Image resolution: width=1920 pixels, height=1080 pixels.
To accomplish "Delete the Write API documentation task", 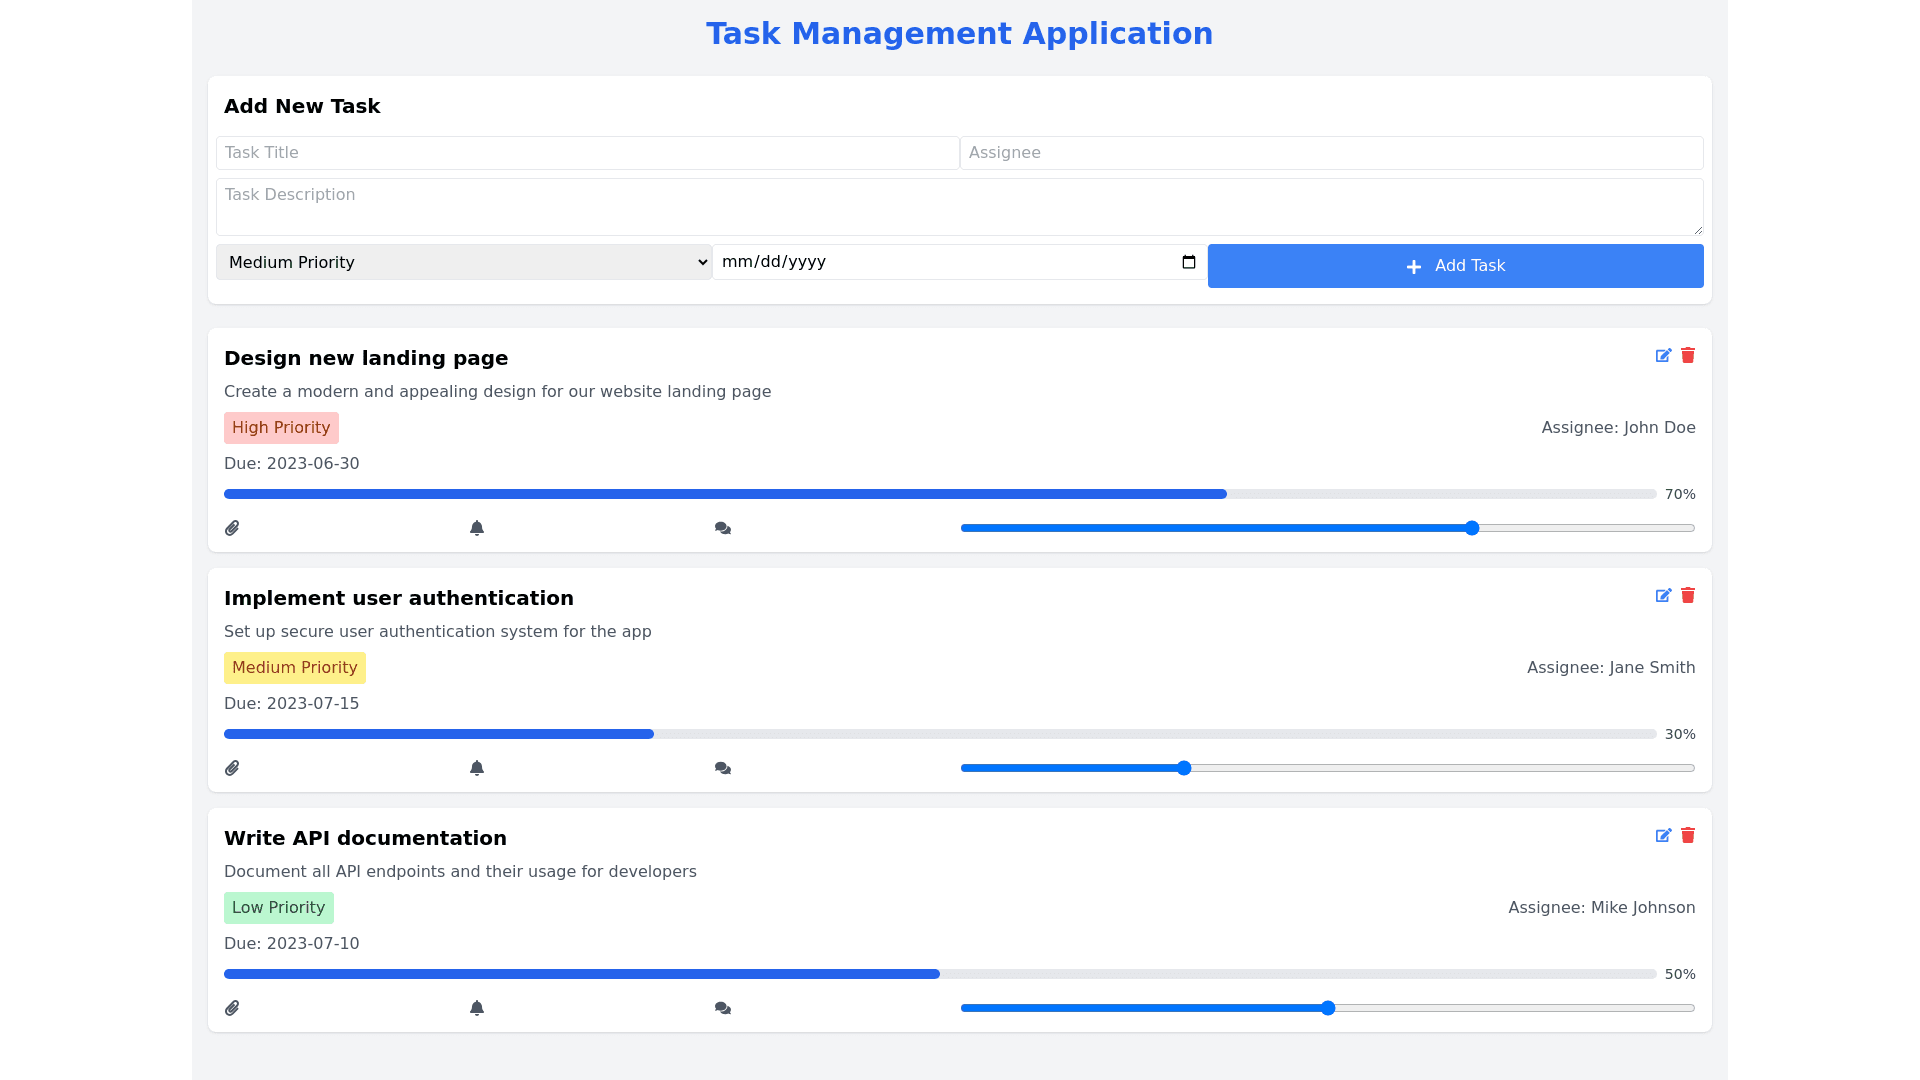I will (1688, 836).
